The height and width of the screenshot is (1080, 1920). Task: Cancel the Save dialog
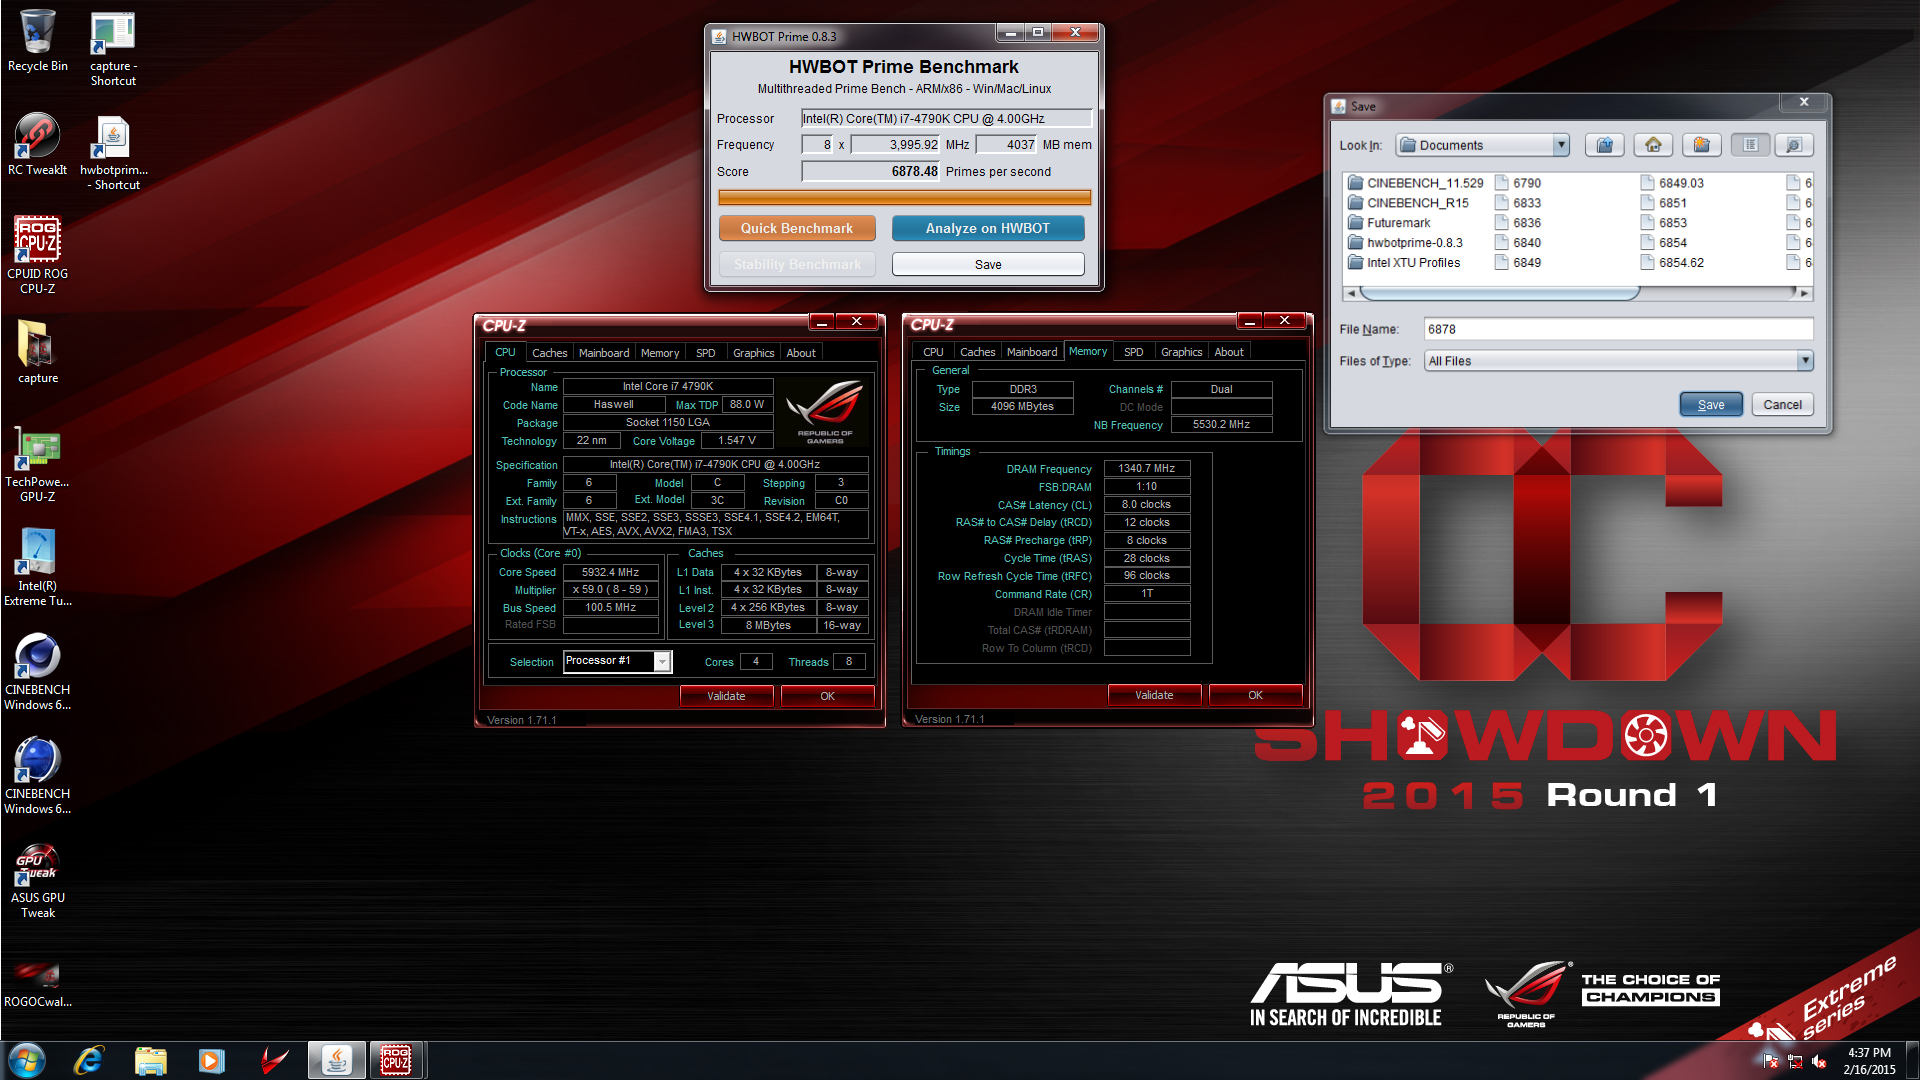click(x=1782, y=404)
